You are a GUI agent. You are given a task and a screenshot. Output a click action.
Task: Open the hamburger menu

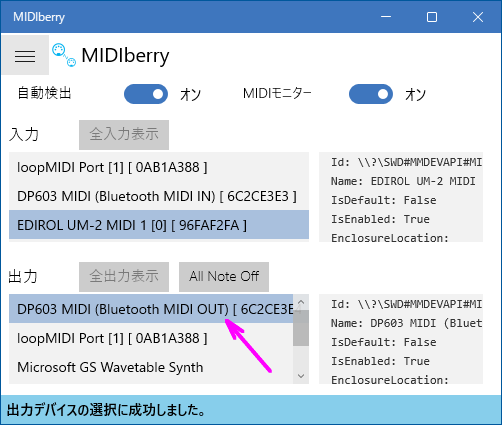(x=25, y=55)
